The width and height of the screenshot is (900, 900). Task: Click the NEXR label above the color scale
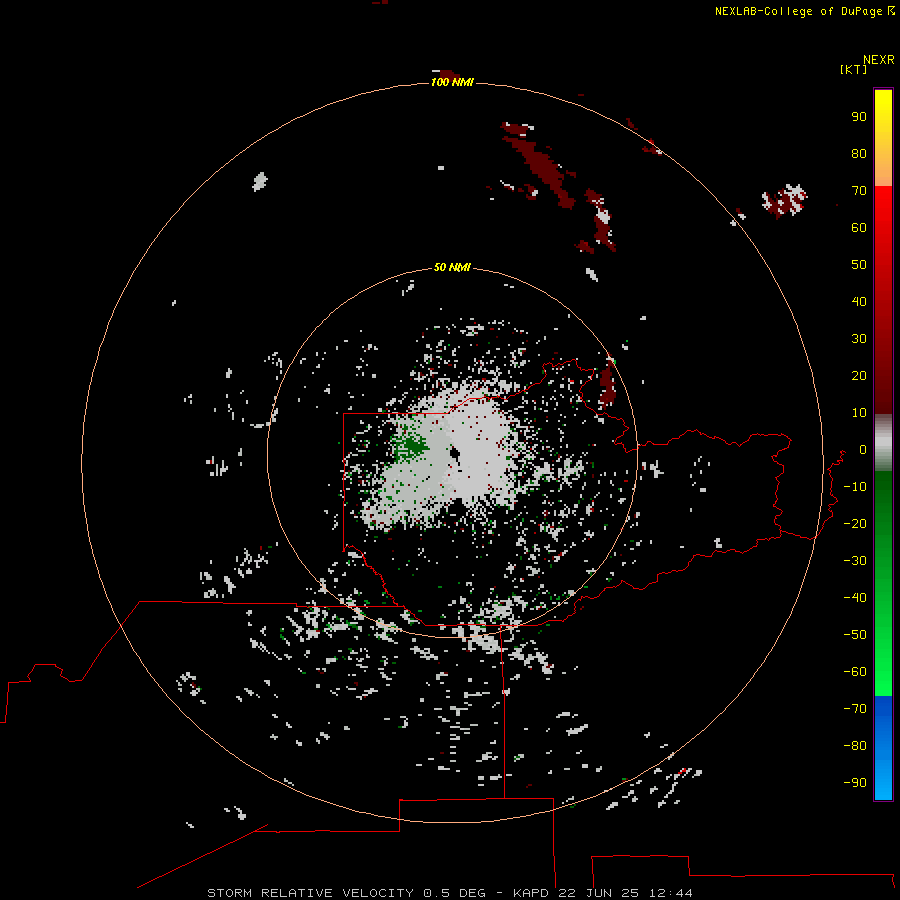coord(879,60)
